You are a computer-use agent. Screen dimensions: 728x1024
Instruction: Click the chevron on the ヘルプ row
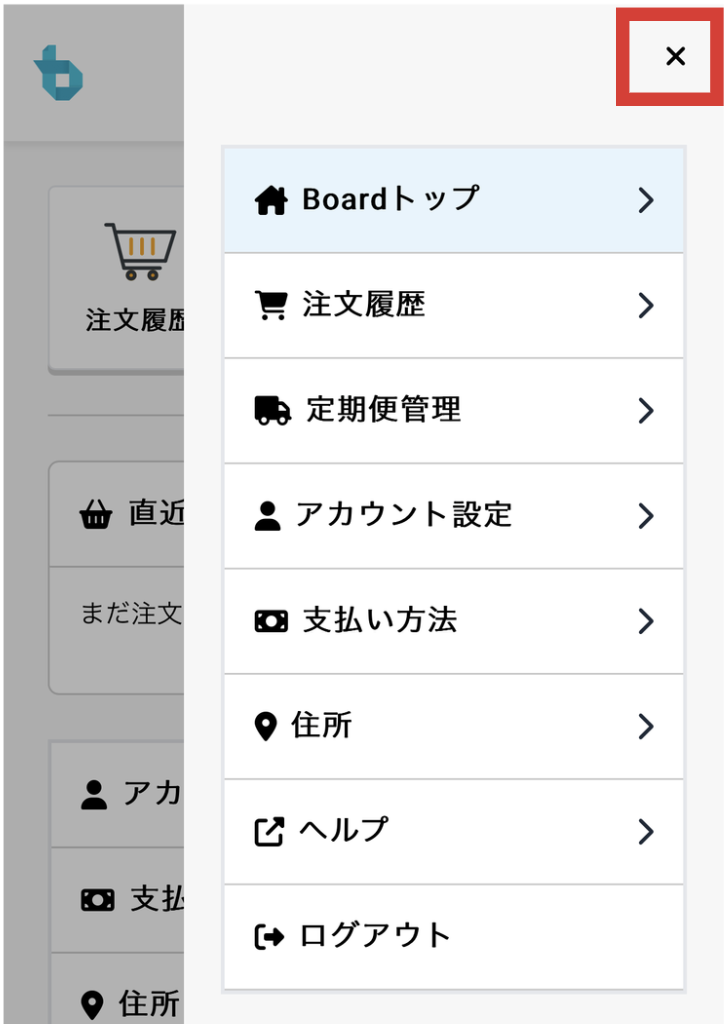646,831
